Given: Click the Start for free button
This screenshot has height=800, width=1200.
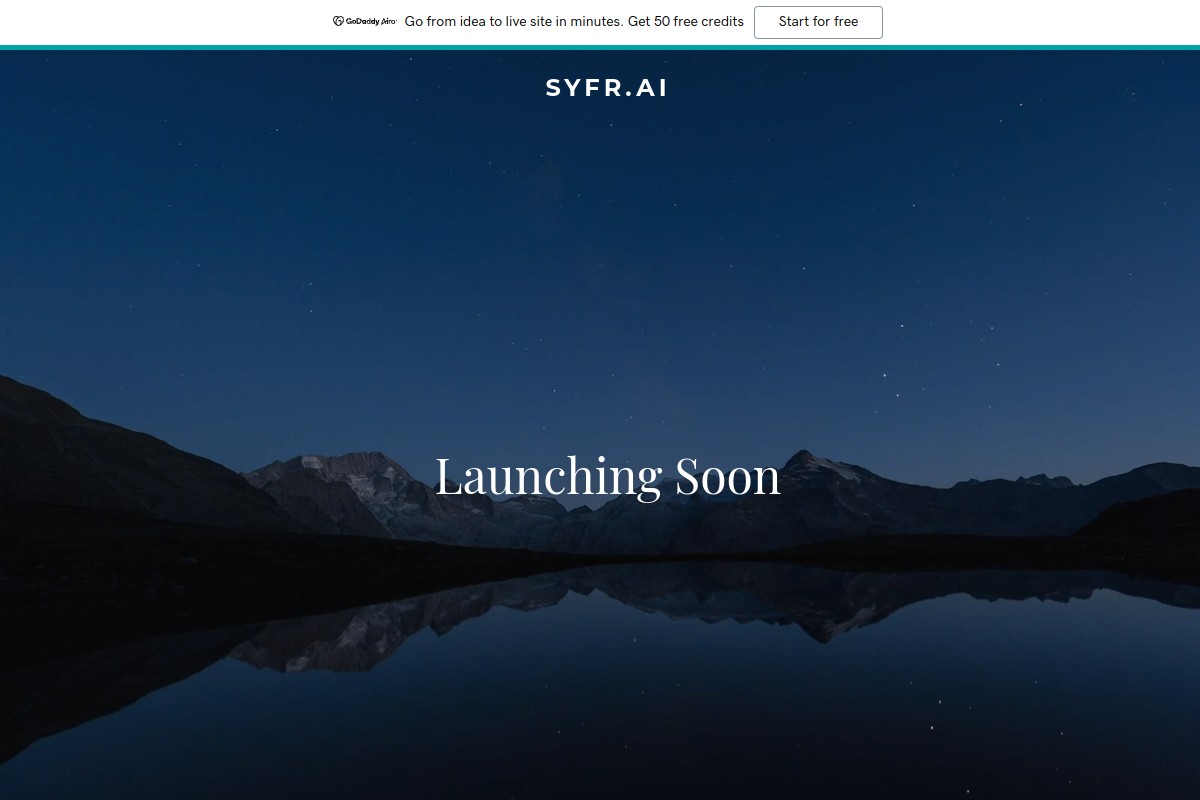Looking at the screenshot, I should click(818, 22).
